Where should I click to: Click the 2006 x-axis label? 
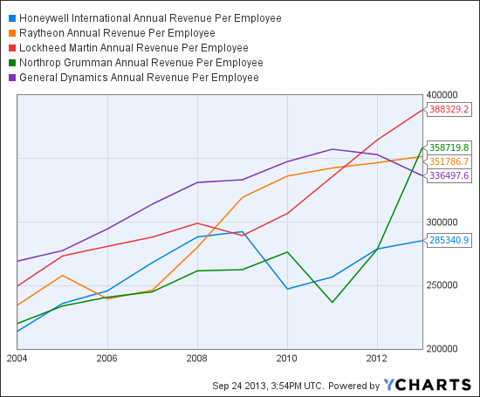click(x=107, y=358)
